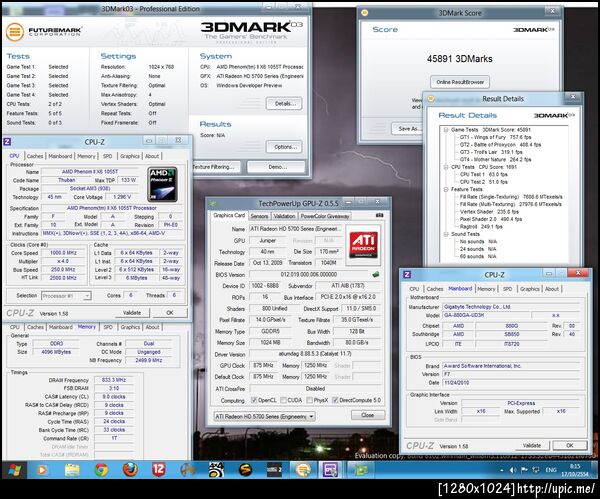Screen dimensions: 600x499
Task: Collapse the Game Tests tree node
Action: 446,130
